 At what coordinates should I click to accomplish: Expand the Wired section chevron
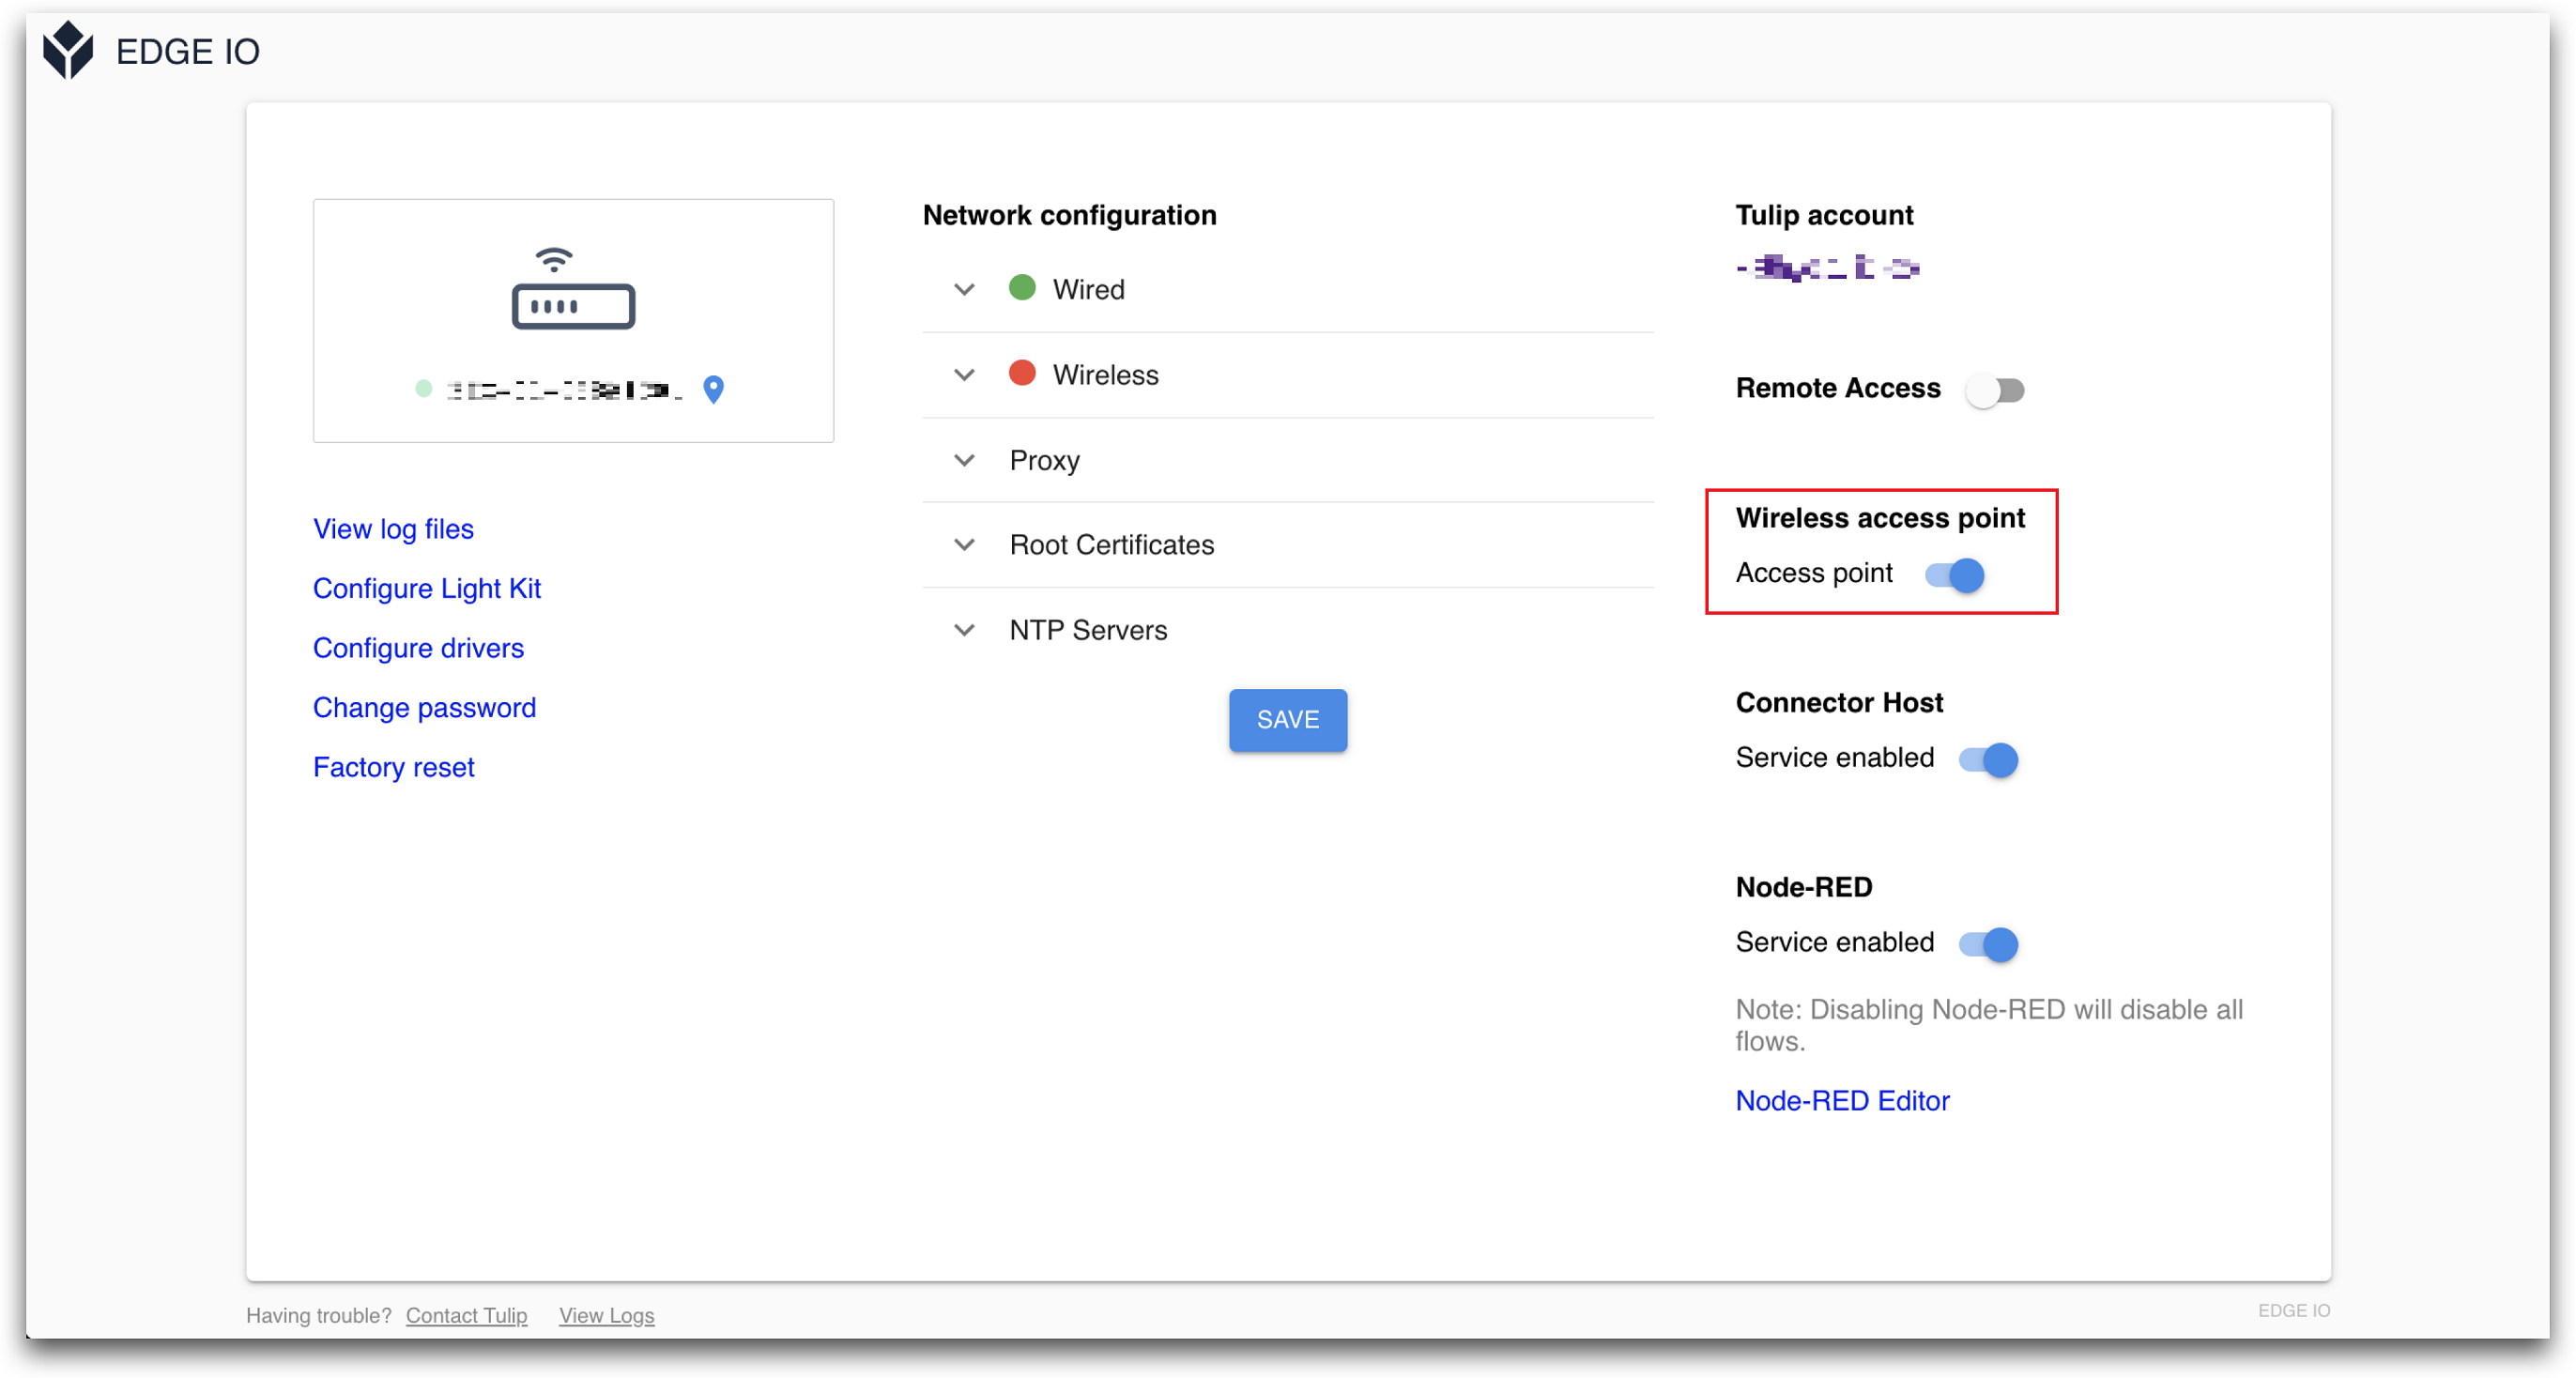tap(964, 290)
